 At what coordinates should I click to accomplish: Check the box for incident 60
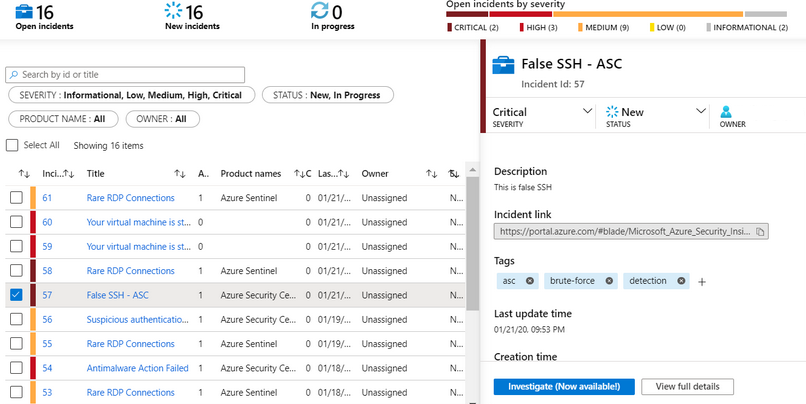pyautogui.click(x=16, y=222)
